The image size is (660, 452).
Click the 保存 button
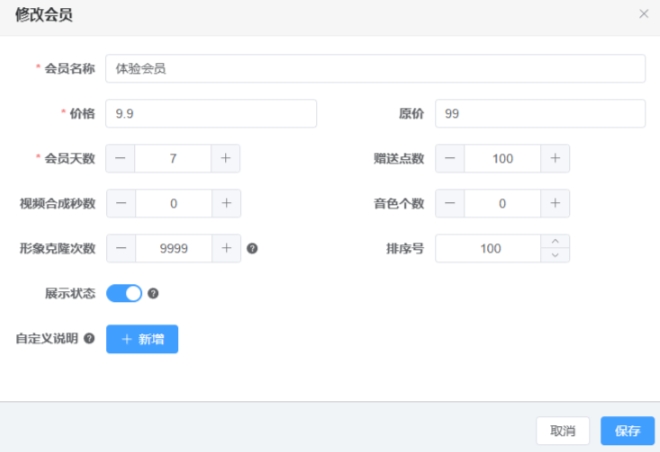click(x=628, y=431)
